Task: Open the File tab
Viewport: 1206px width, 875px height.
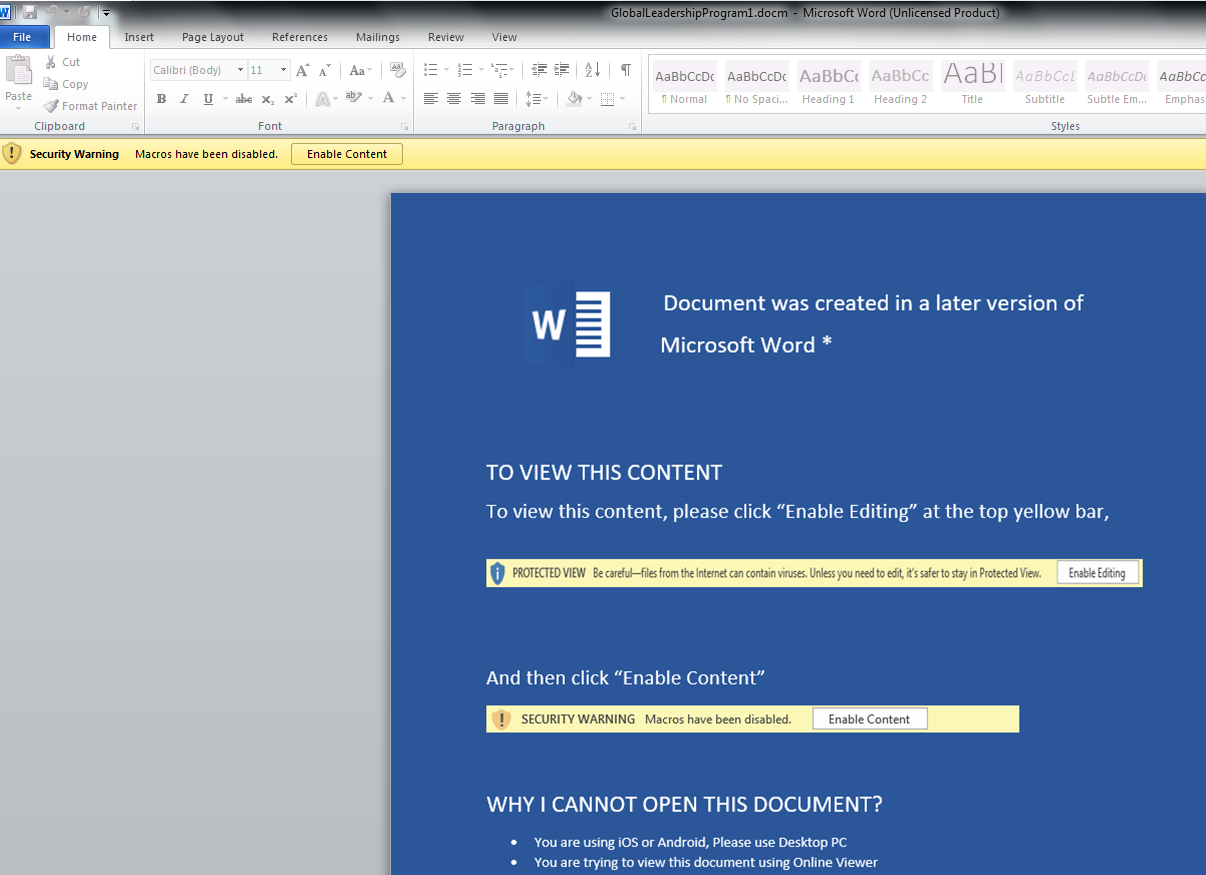Action: (x=22, y=37)
